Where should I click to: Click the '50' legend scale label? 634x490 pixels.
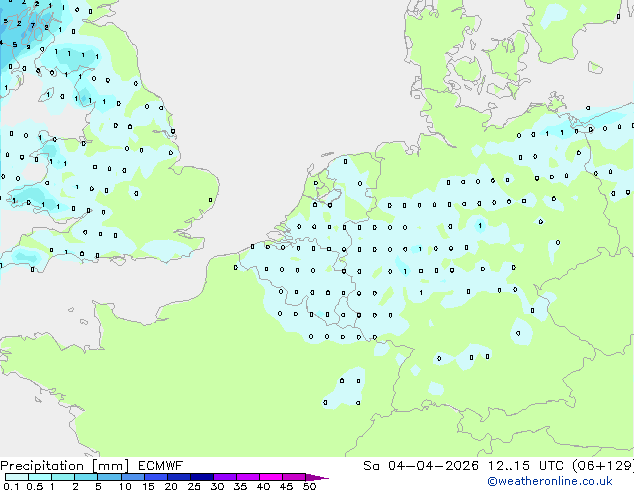tap(309, 486)
